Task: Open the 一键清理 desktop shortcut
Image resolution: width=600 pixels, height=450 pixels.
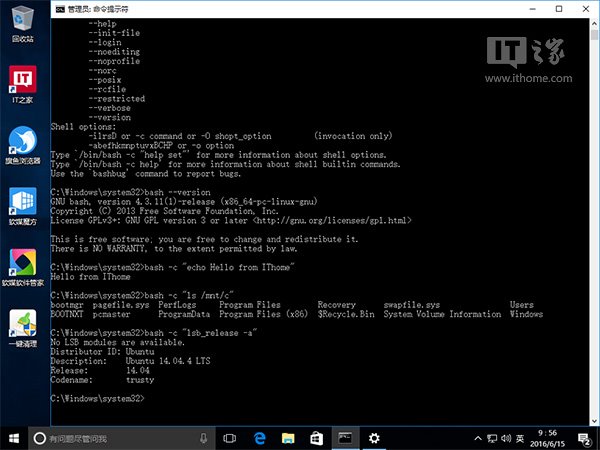Action: click(23, 328)
